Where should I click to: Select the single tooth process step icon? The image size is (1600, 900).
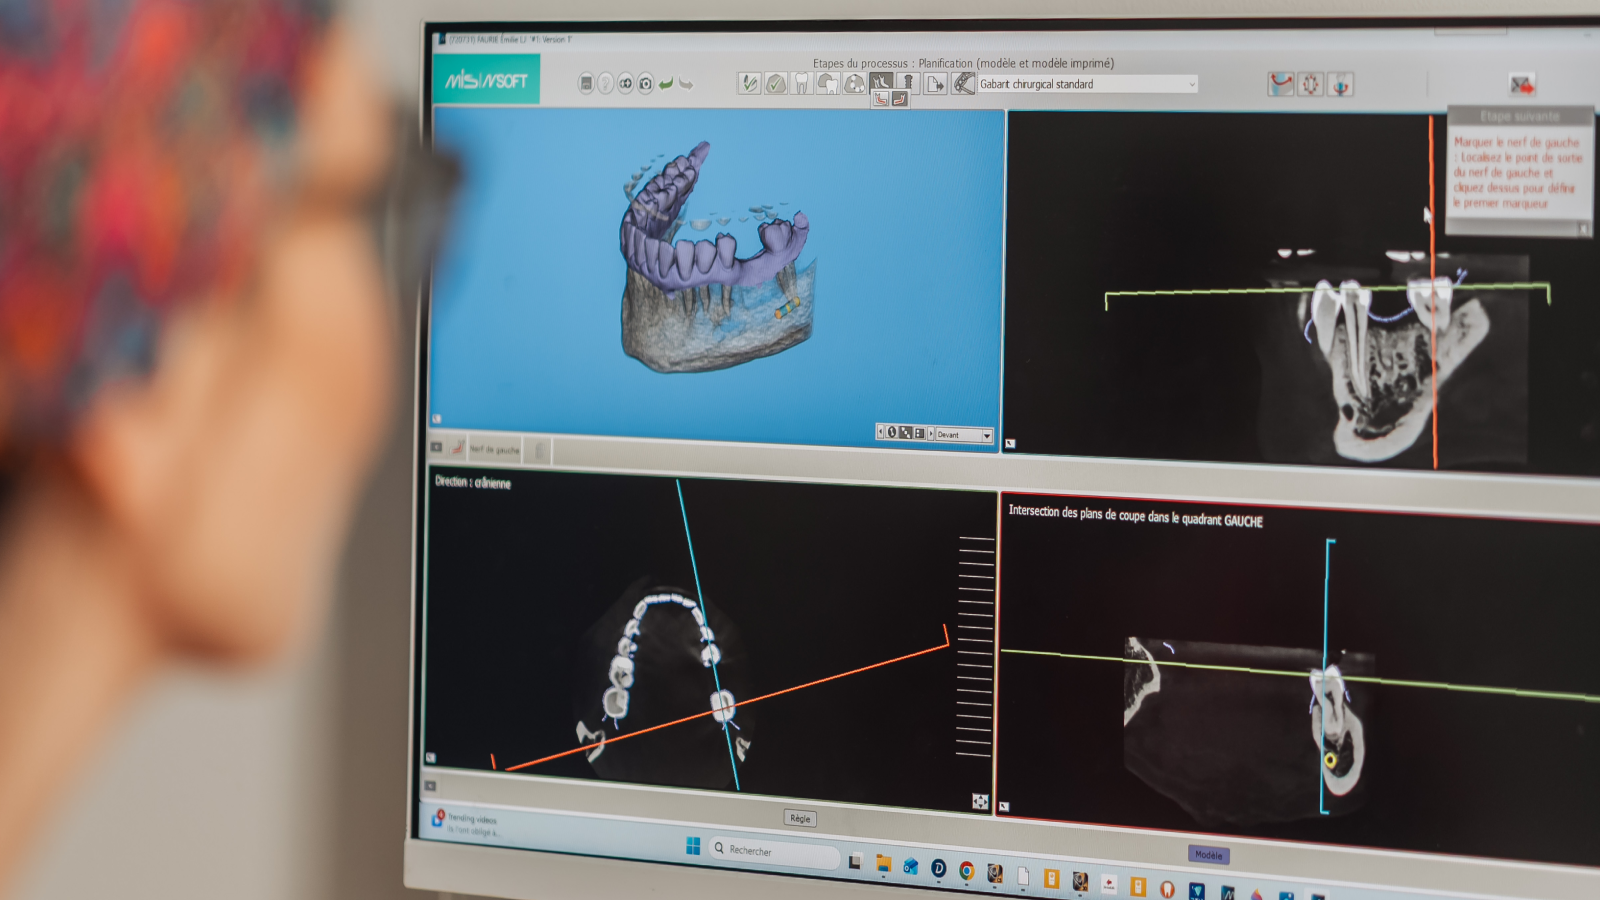tap(801, 84)
